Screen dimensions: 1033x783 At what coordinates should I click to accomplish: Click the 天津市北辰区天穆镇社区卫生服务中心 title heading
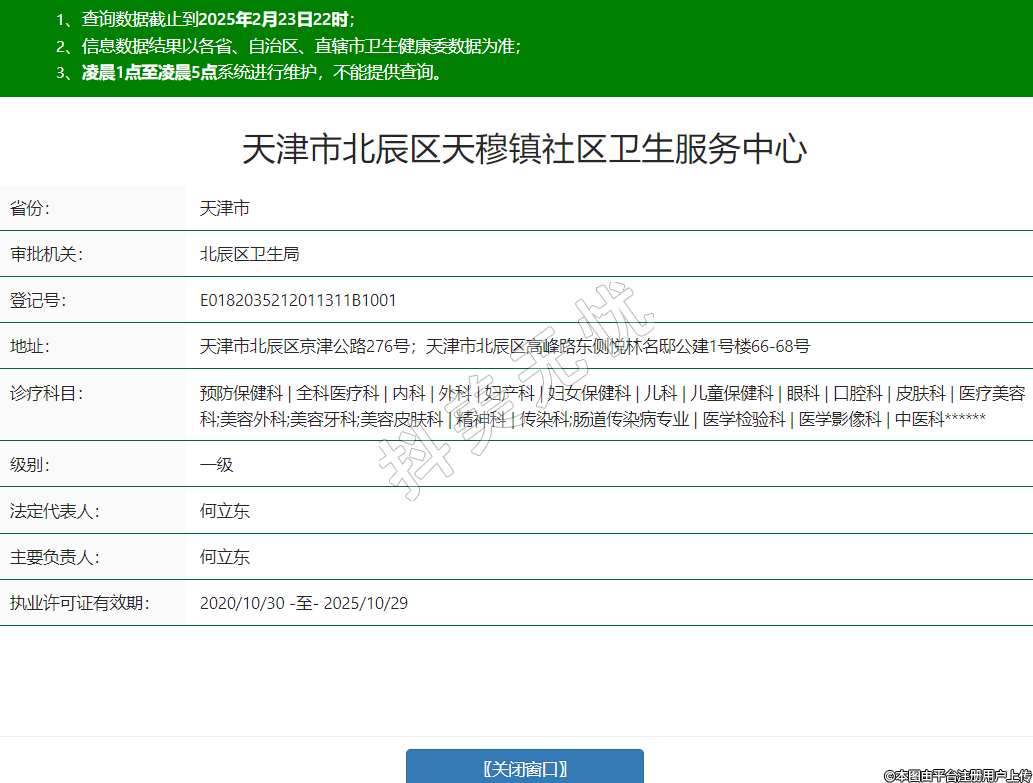tap(524, 150)
